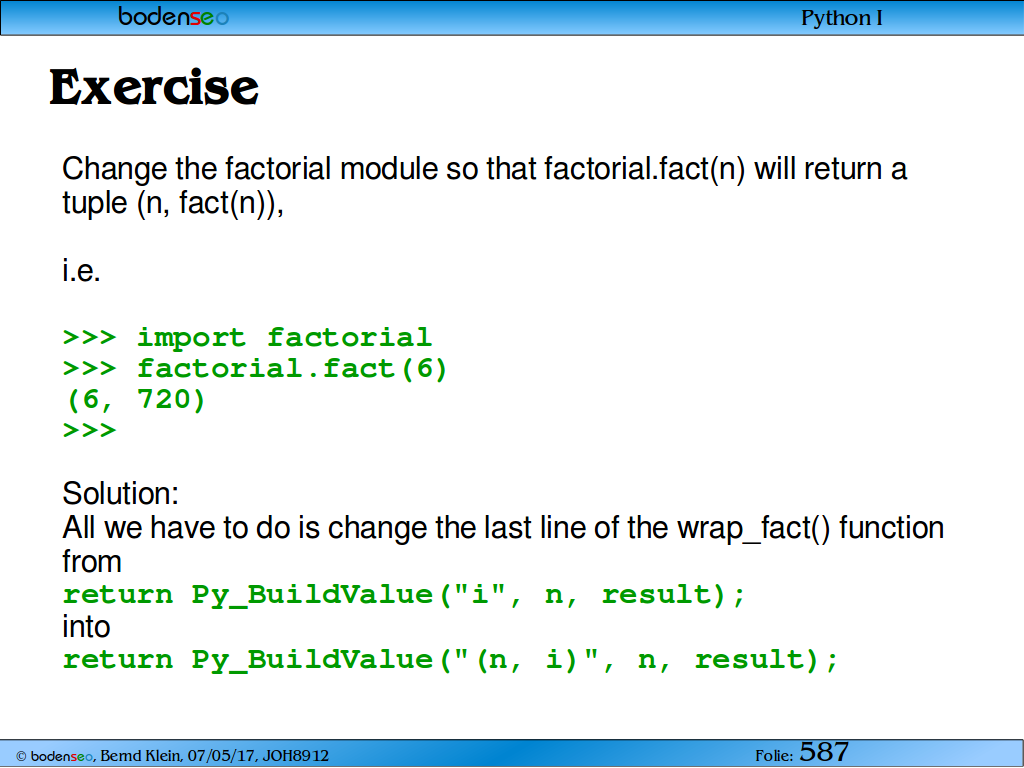Click the bodenseo logo in header

(x=173, y=16)
